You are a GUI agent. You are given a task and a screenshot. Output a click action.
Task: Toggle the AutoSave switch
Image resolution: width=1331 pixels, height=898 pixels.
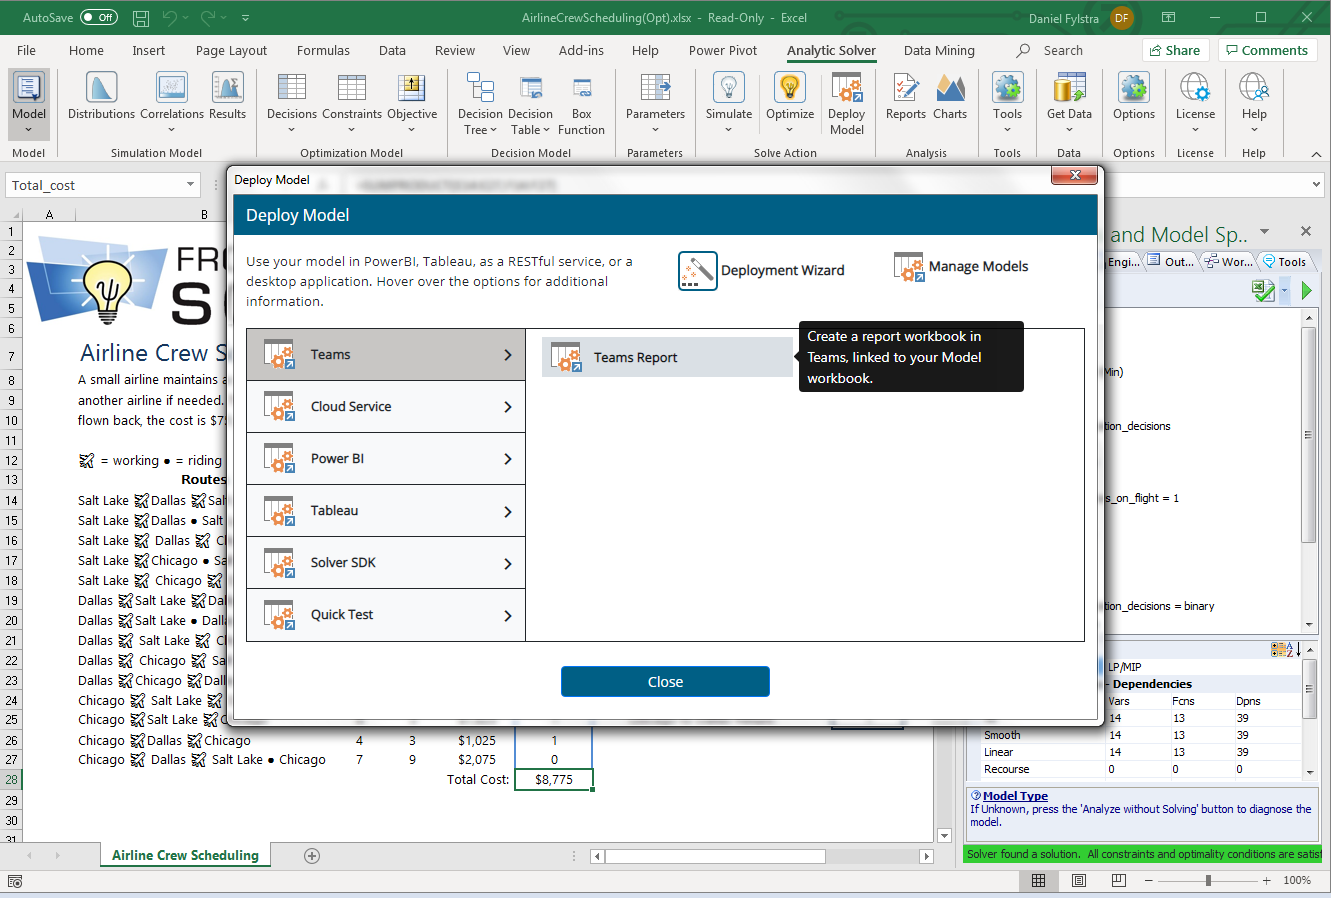coord(98,18)
